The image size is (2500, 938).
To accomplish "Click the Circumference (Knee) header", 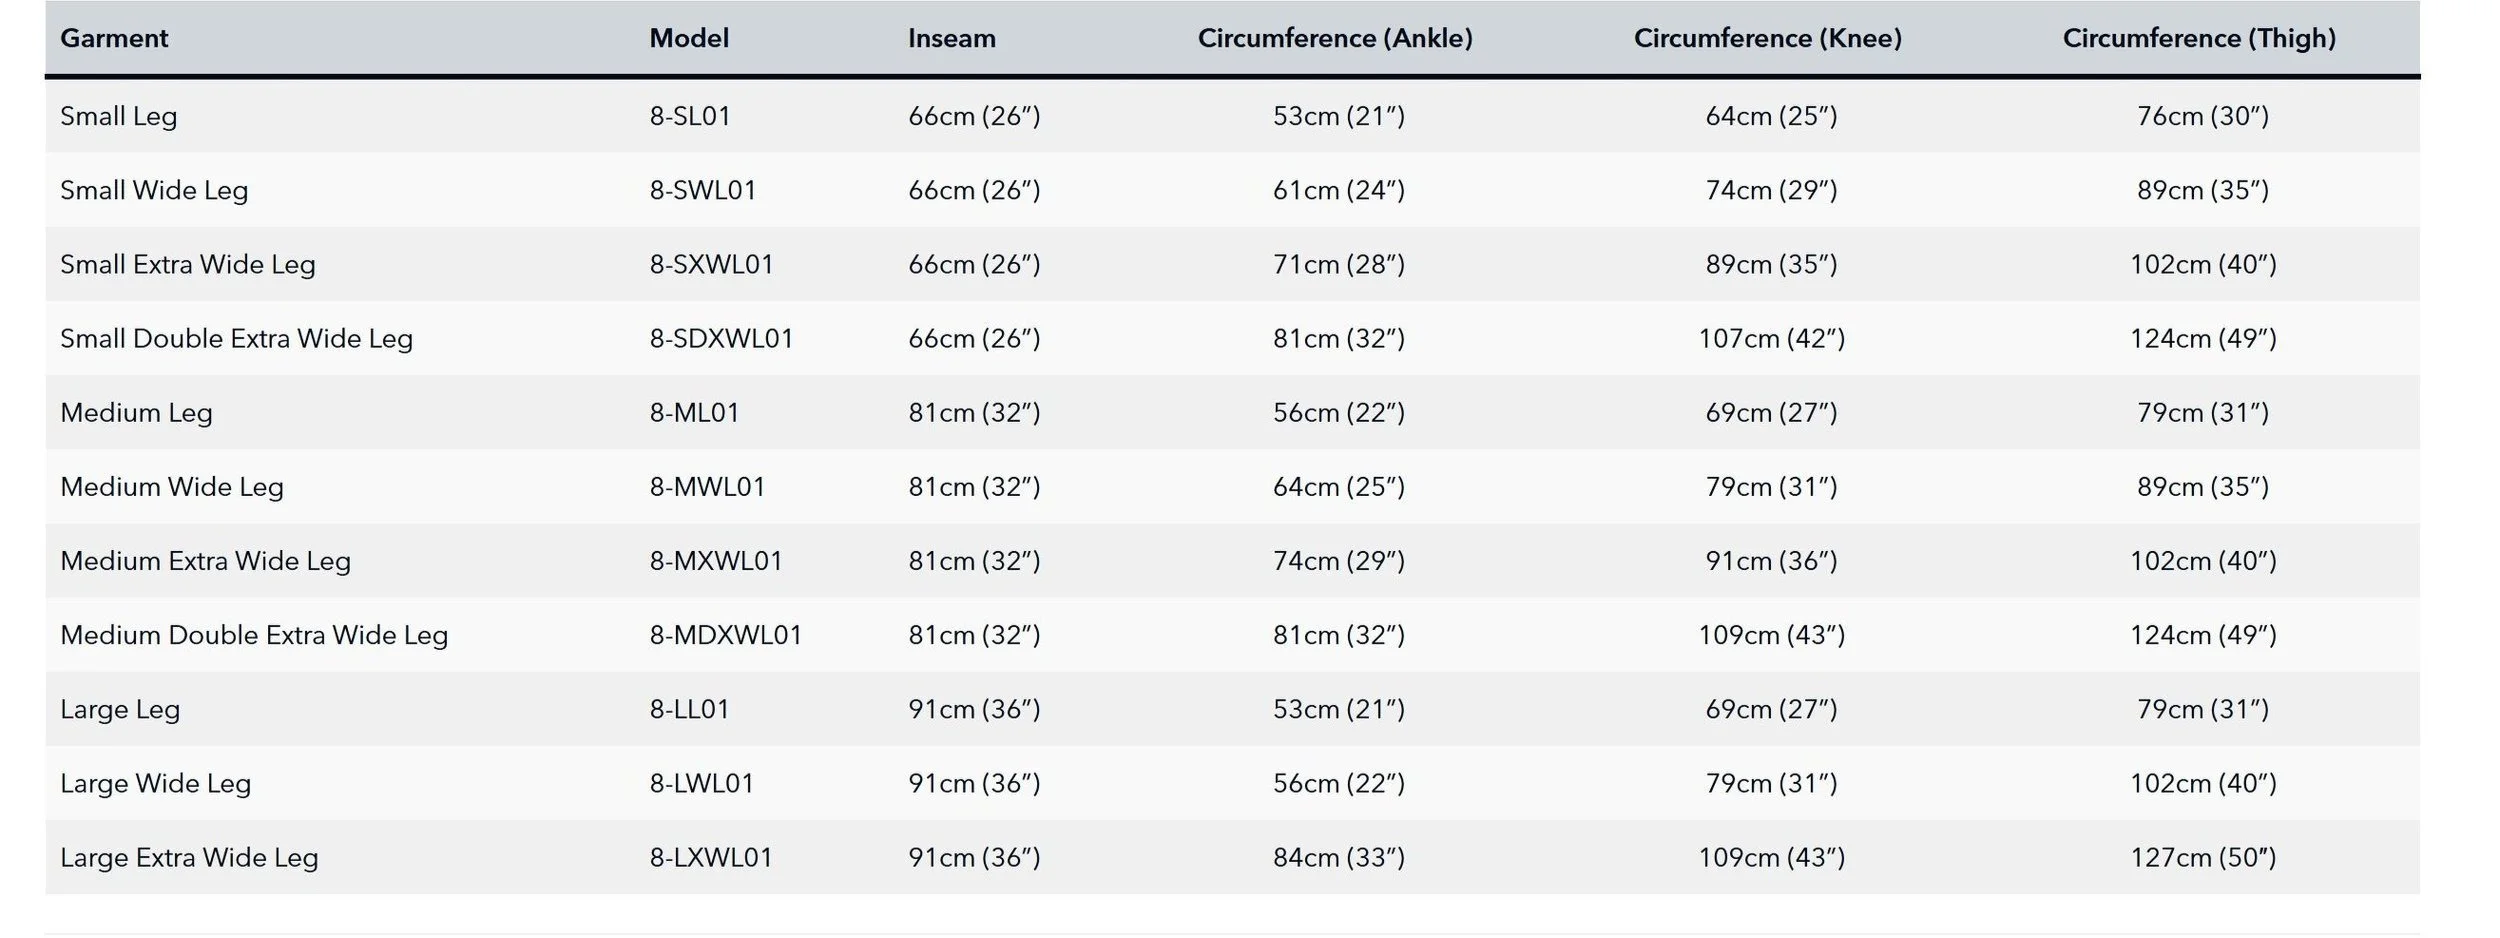I will click(1768, 38).
